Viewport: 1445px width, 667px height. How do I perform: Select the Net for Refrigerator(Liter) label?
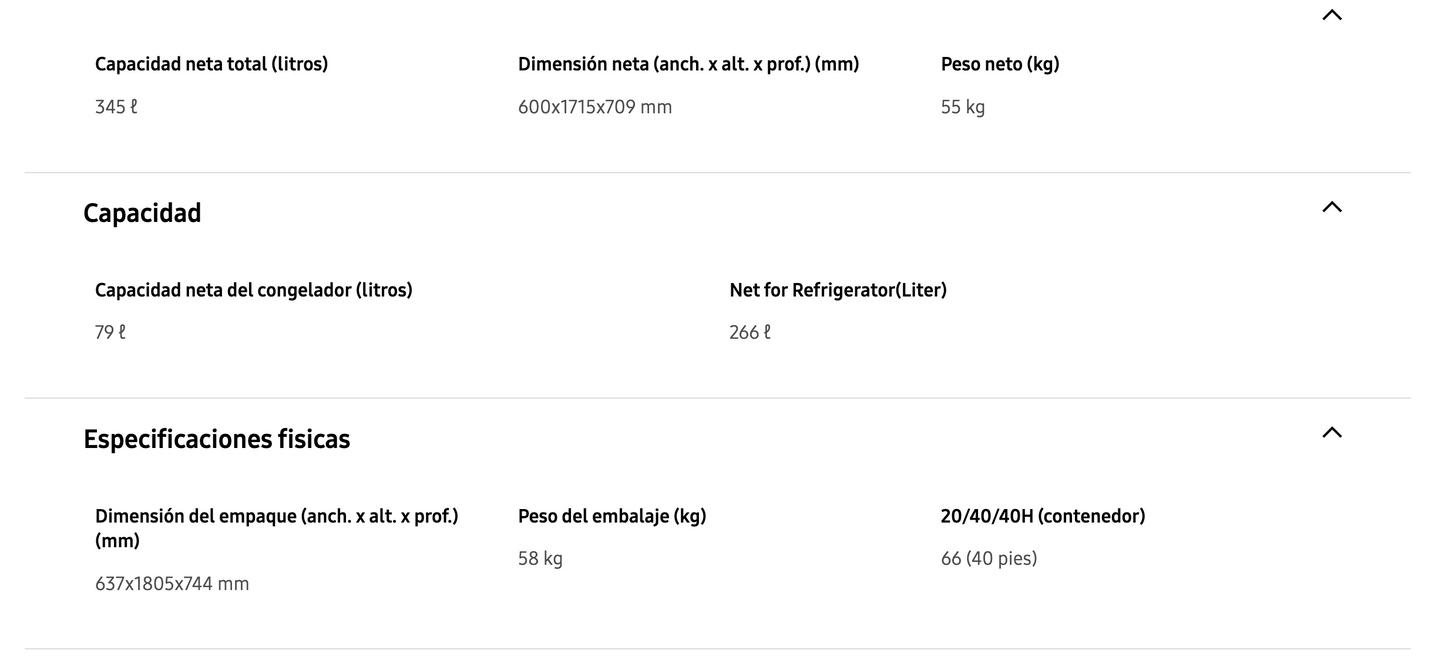(x=837, y=290)
